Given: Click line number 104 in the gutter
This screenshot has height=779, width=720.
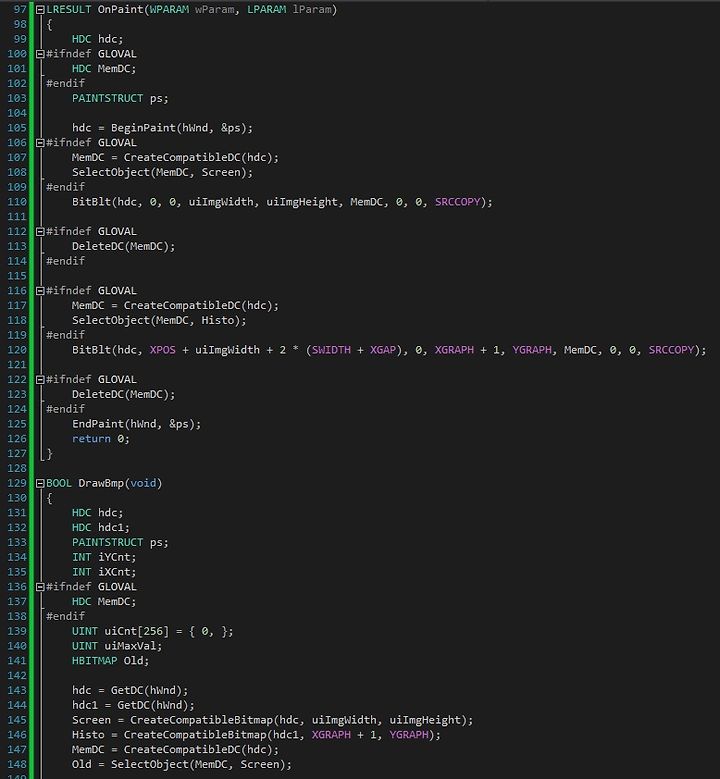Looking at the screenshot, I should [x=17, y=113].
